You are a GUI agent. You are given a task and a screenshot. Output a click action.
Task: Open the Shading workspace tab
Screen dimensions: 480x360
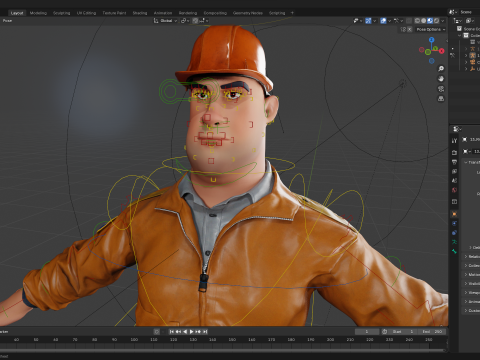[x=140, y=13]
